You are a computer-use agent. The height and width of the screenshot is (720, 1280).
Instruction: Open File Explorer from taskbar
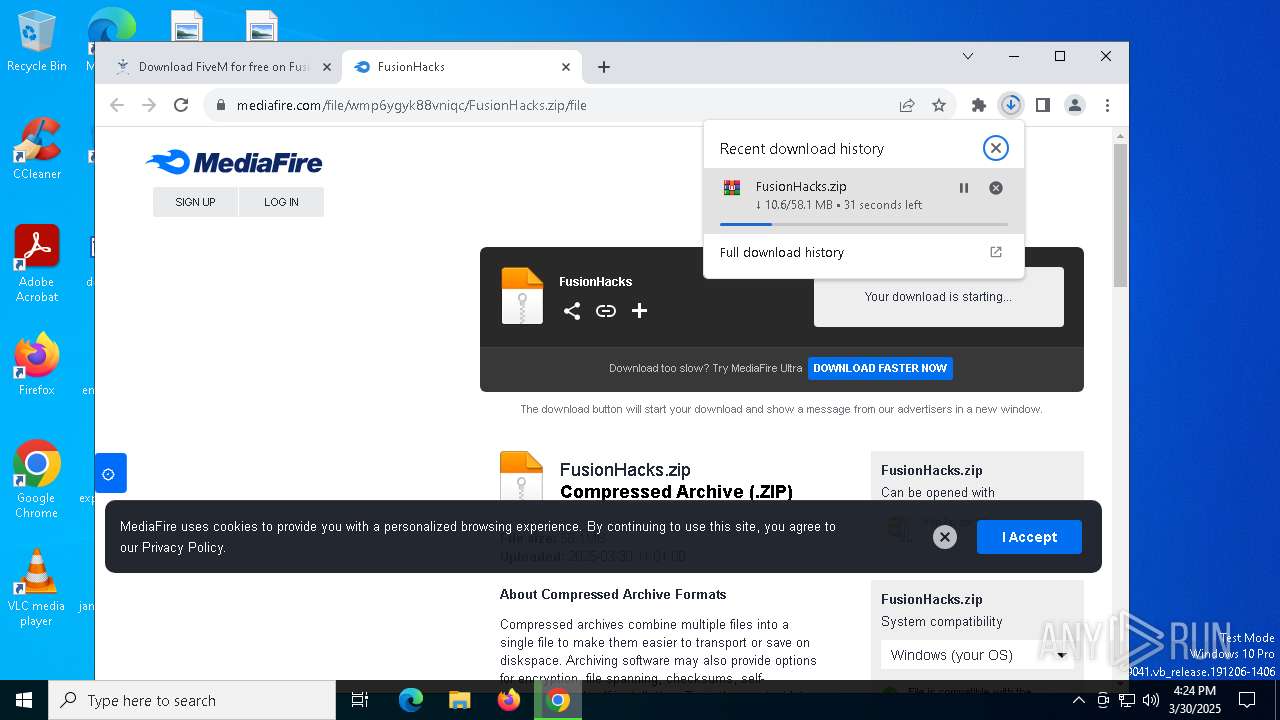pos(460,700)
